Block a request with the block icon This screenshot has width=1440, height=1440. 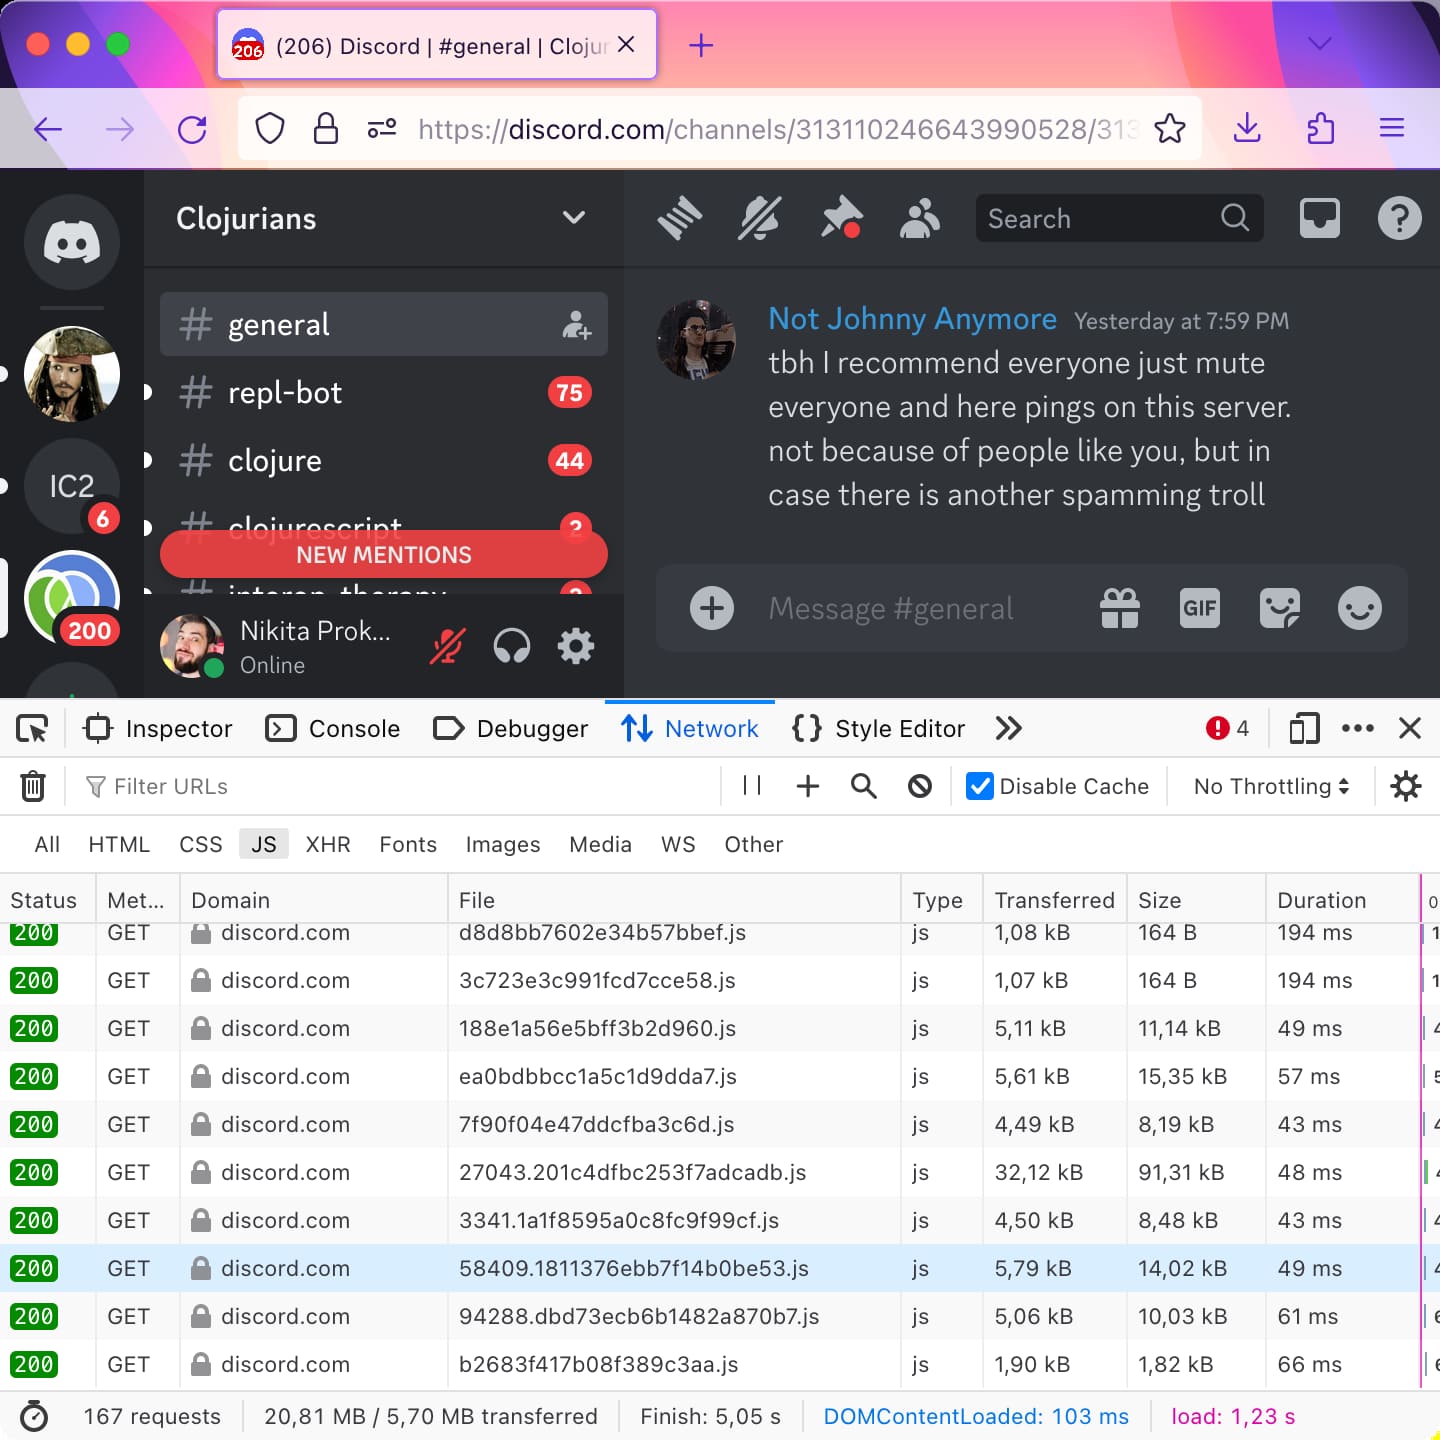[919, 786]
